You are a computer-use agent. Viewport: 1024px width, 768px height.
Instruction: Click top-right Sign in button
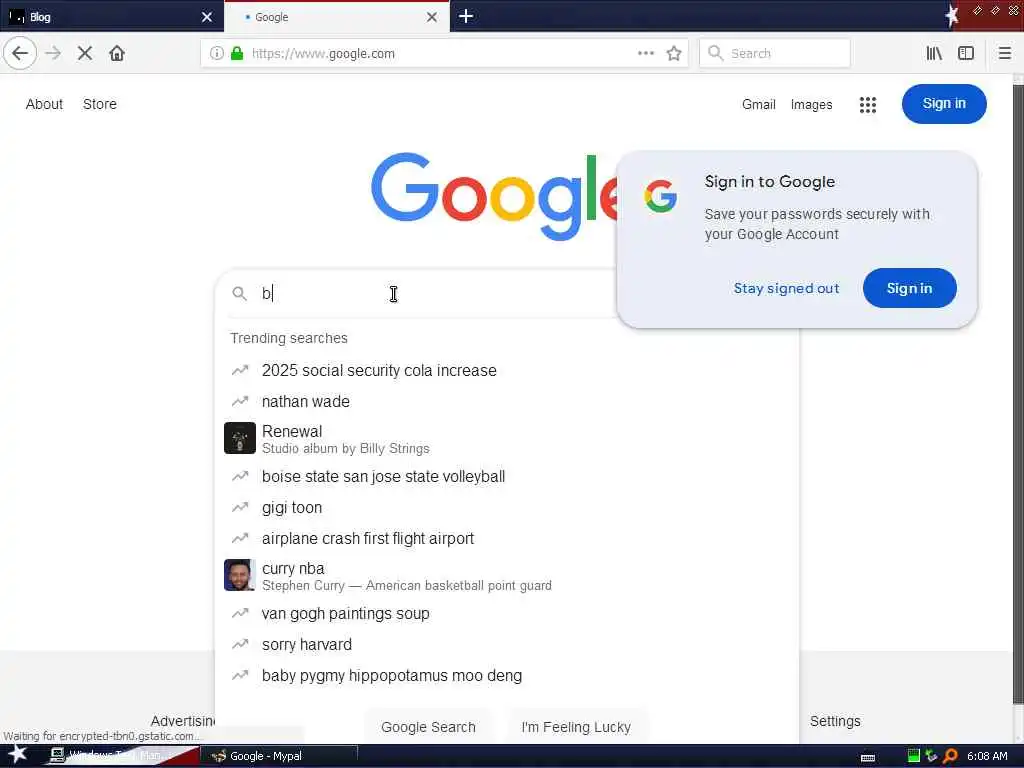pos(944,104)
